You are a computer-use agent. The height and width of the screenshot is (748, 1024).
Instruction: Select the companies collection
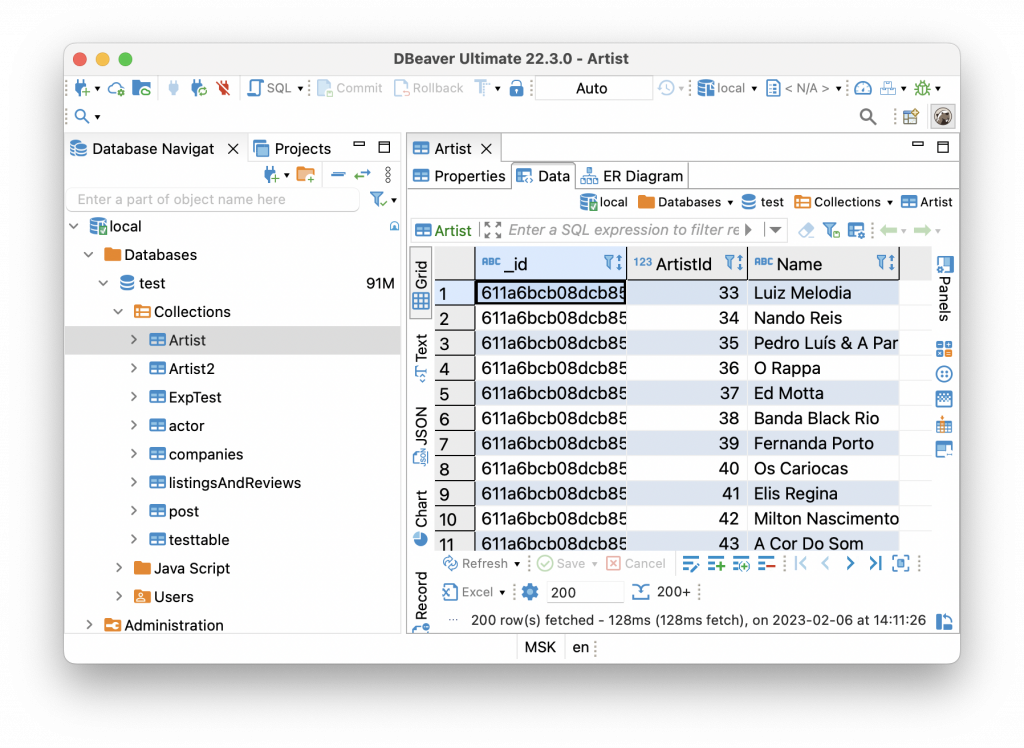tap(206, 454)
